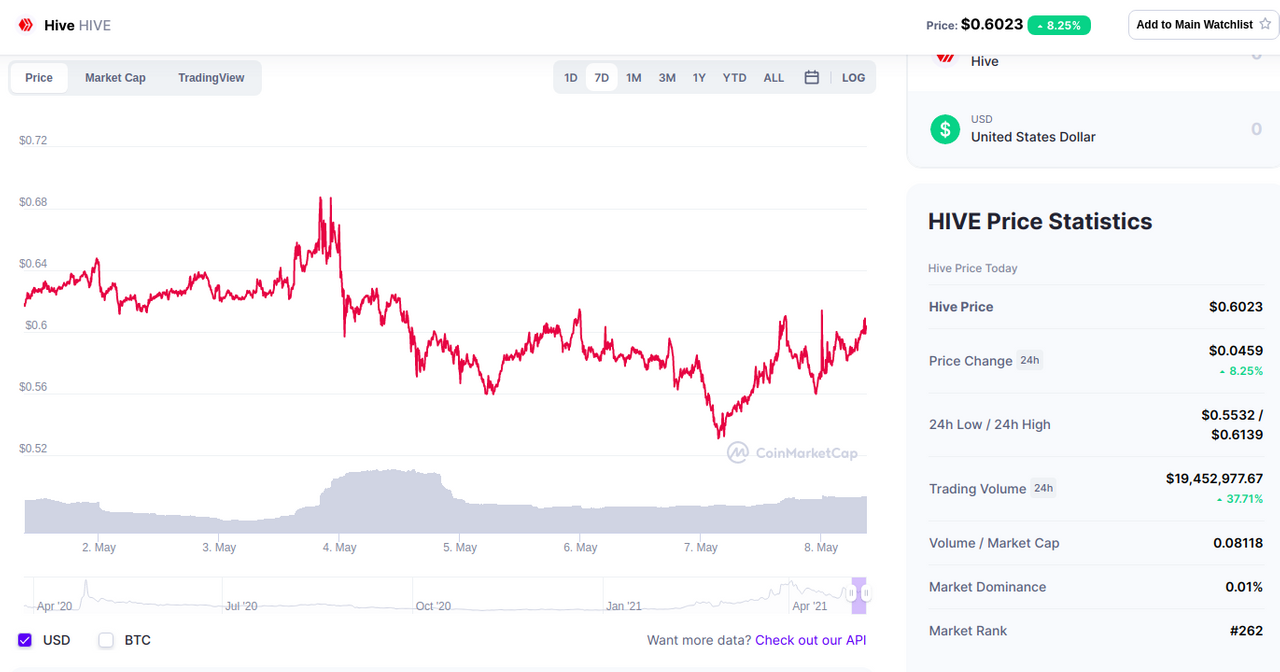Click the 24h Low / 24h High values

pyautogui.click(x=1232, y=424)
